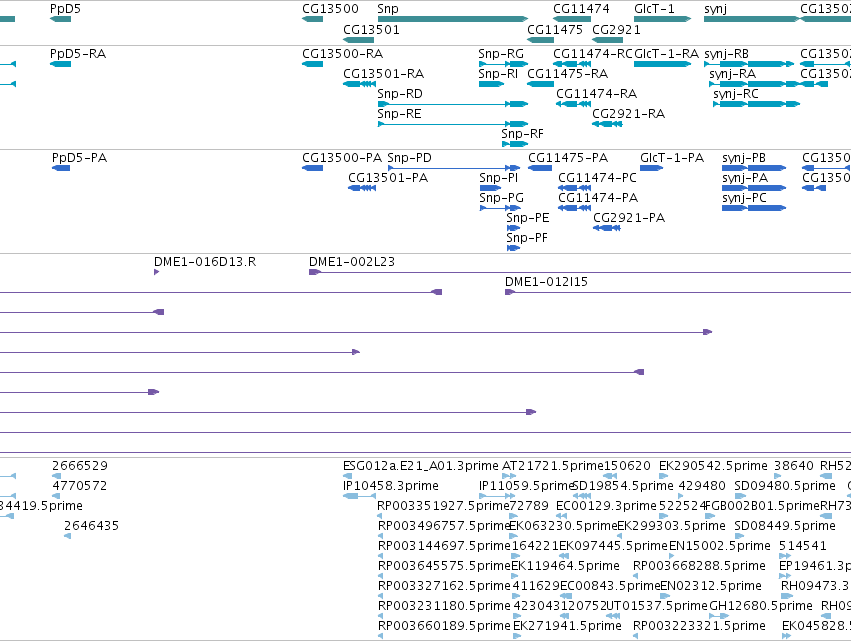851x641 pixels.
Task: Open the CG11474-PC protein label
Action: pyautogui.click(x=597, y=178)
